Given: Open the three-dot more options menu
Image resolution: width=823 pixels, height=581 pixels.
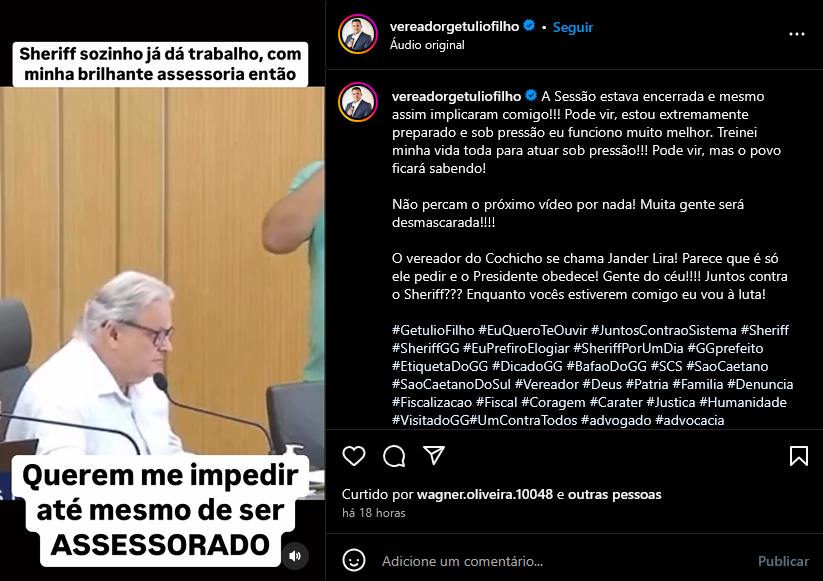Looking at the screenshot, I should [x=796, y=34].
